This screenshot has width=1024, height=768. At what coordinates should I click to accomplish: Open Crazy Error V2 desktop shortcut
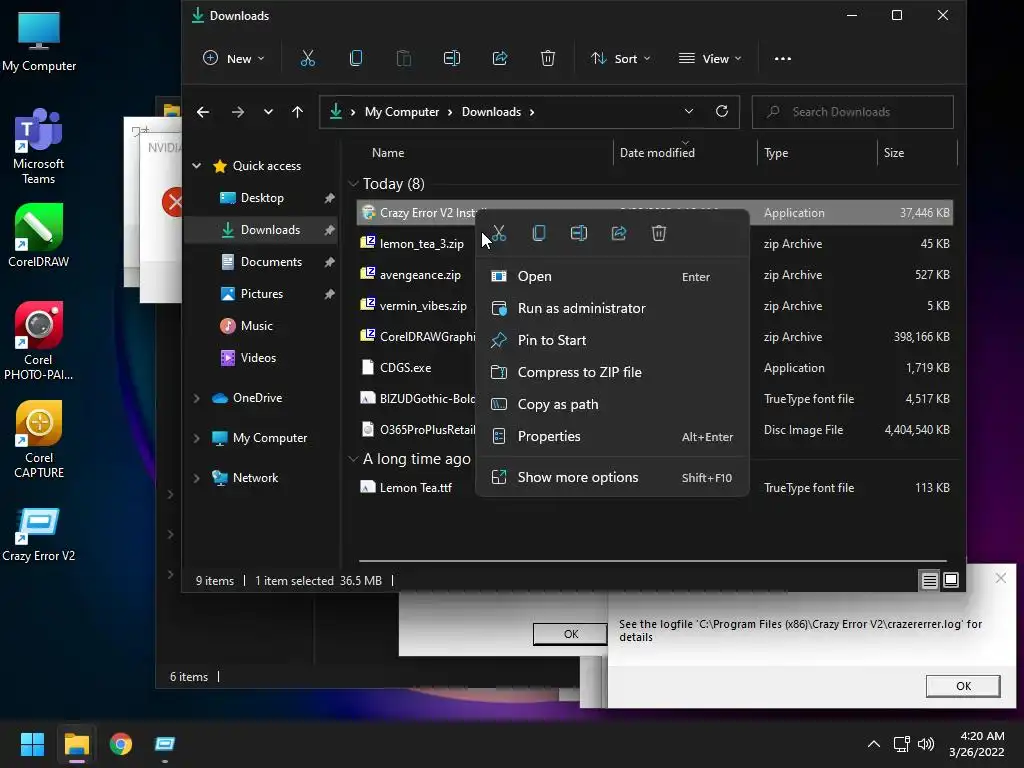(x=39, y=535)
